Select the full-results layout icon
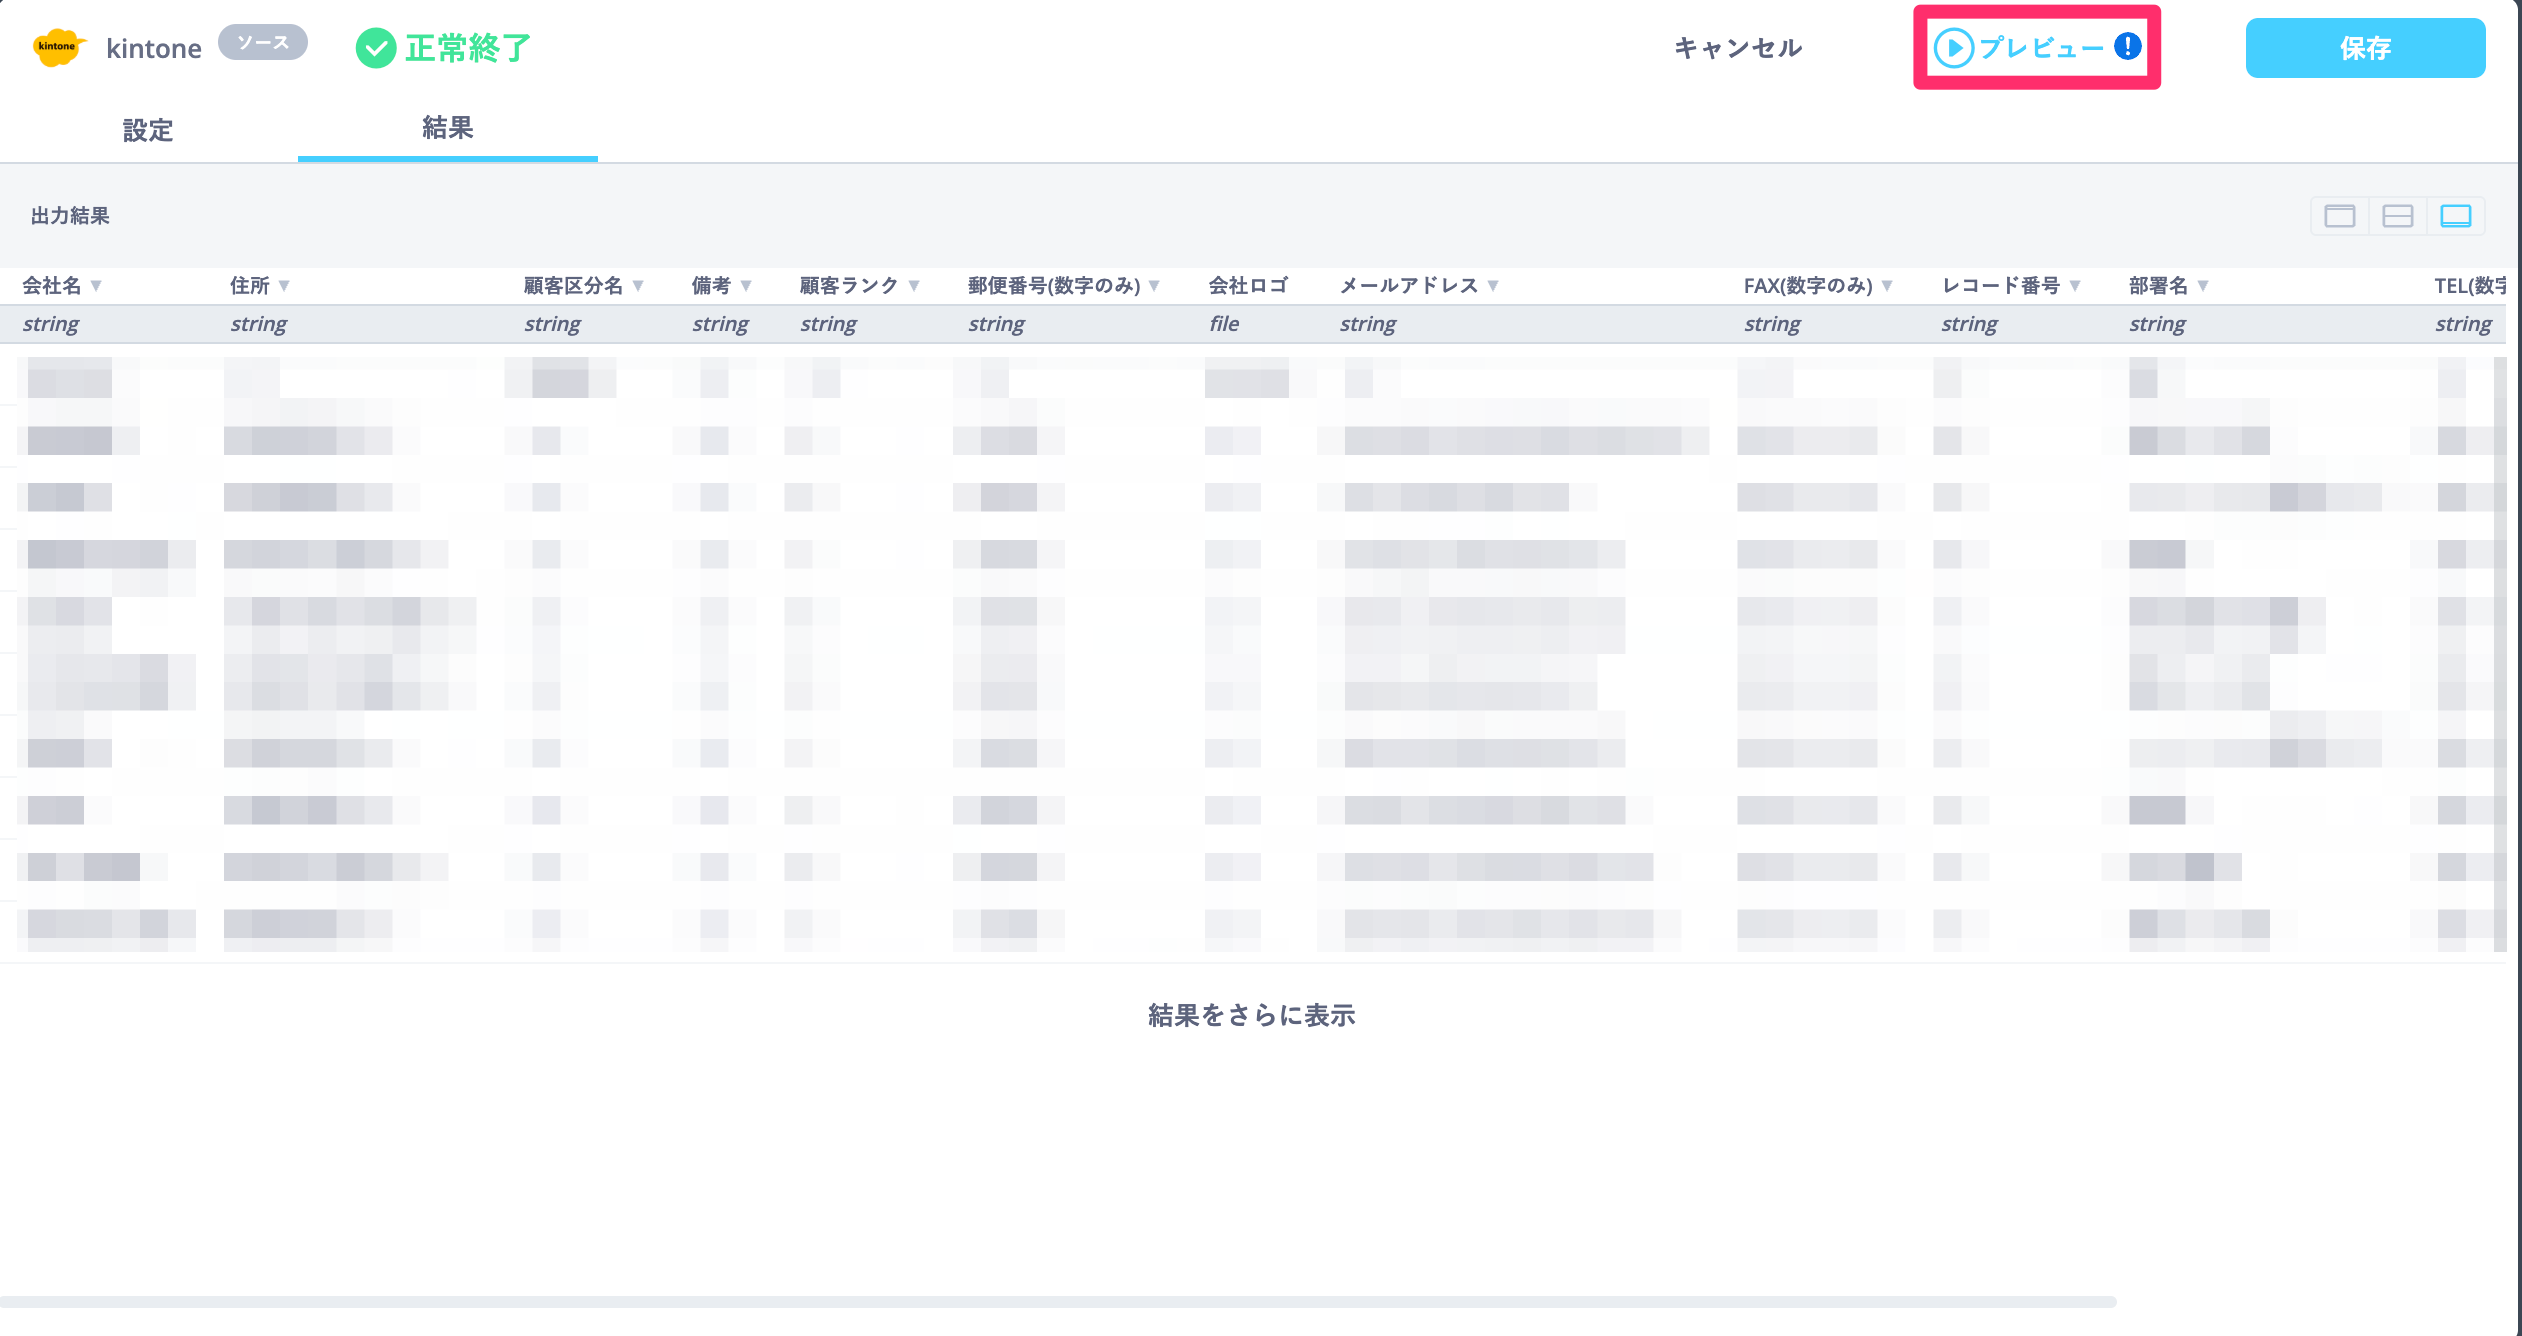2522x1336 pixels. (x=2455, y=216)
